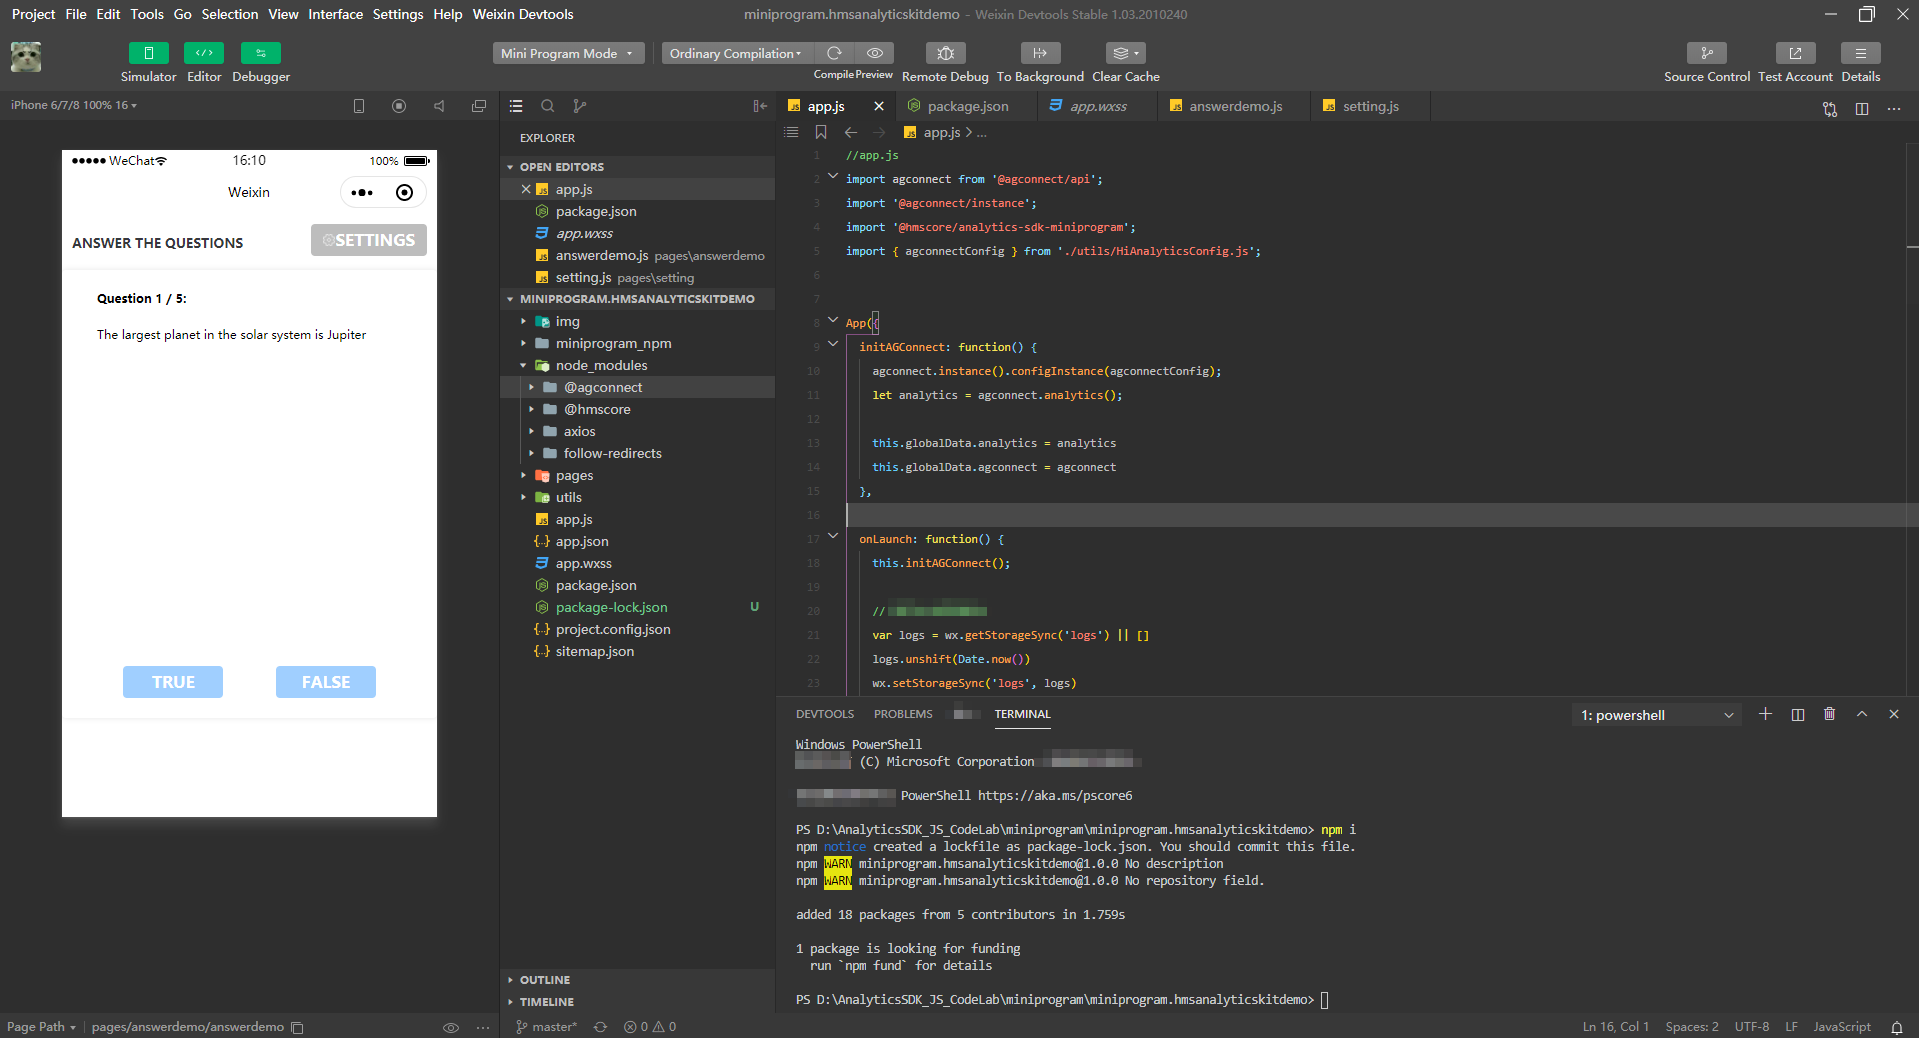Click the To Background icon
1919x1038 pixels.
(1040, 53)
